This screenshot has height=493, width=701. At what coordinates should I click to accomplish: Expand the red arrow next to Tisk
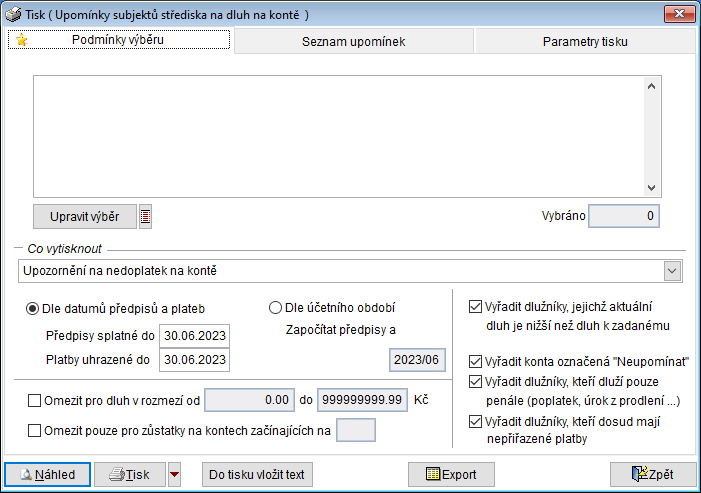175,474
